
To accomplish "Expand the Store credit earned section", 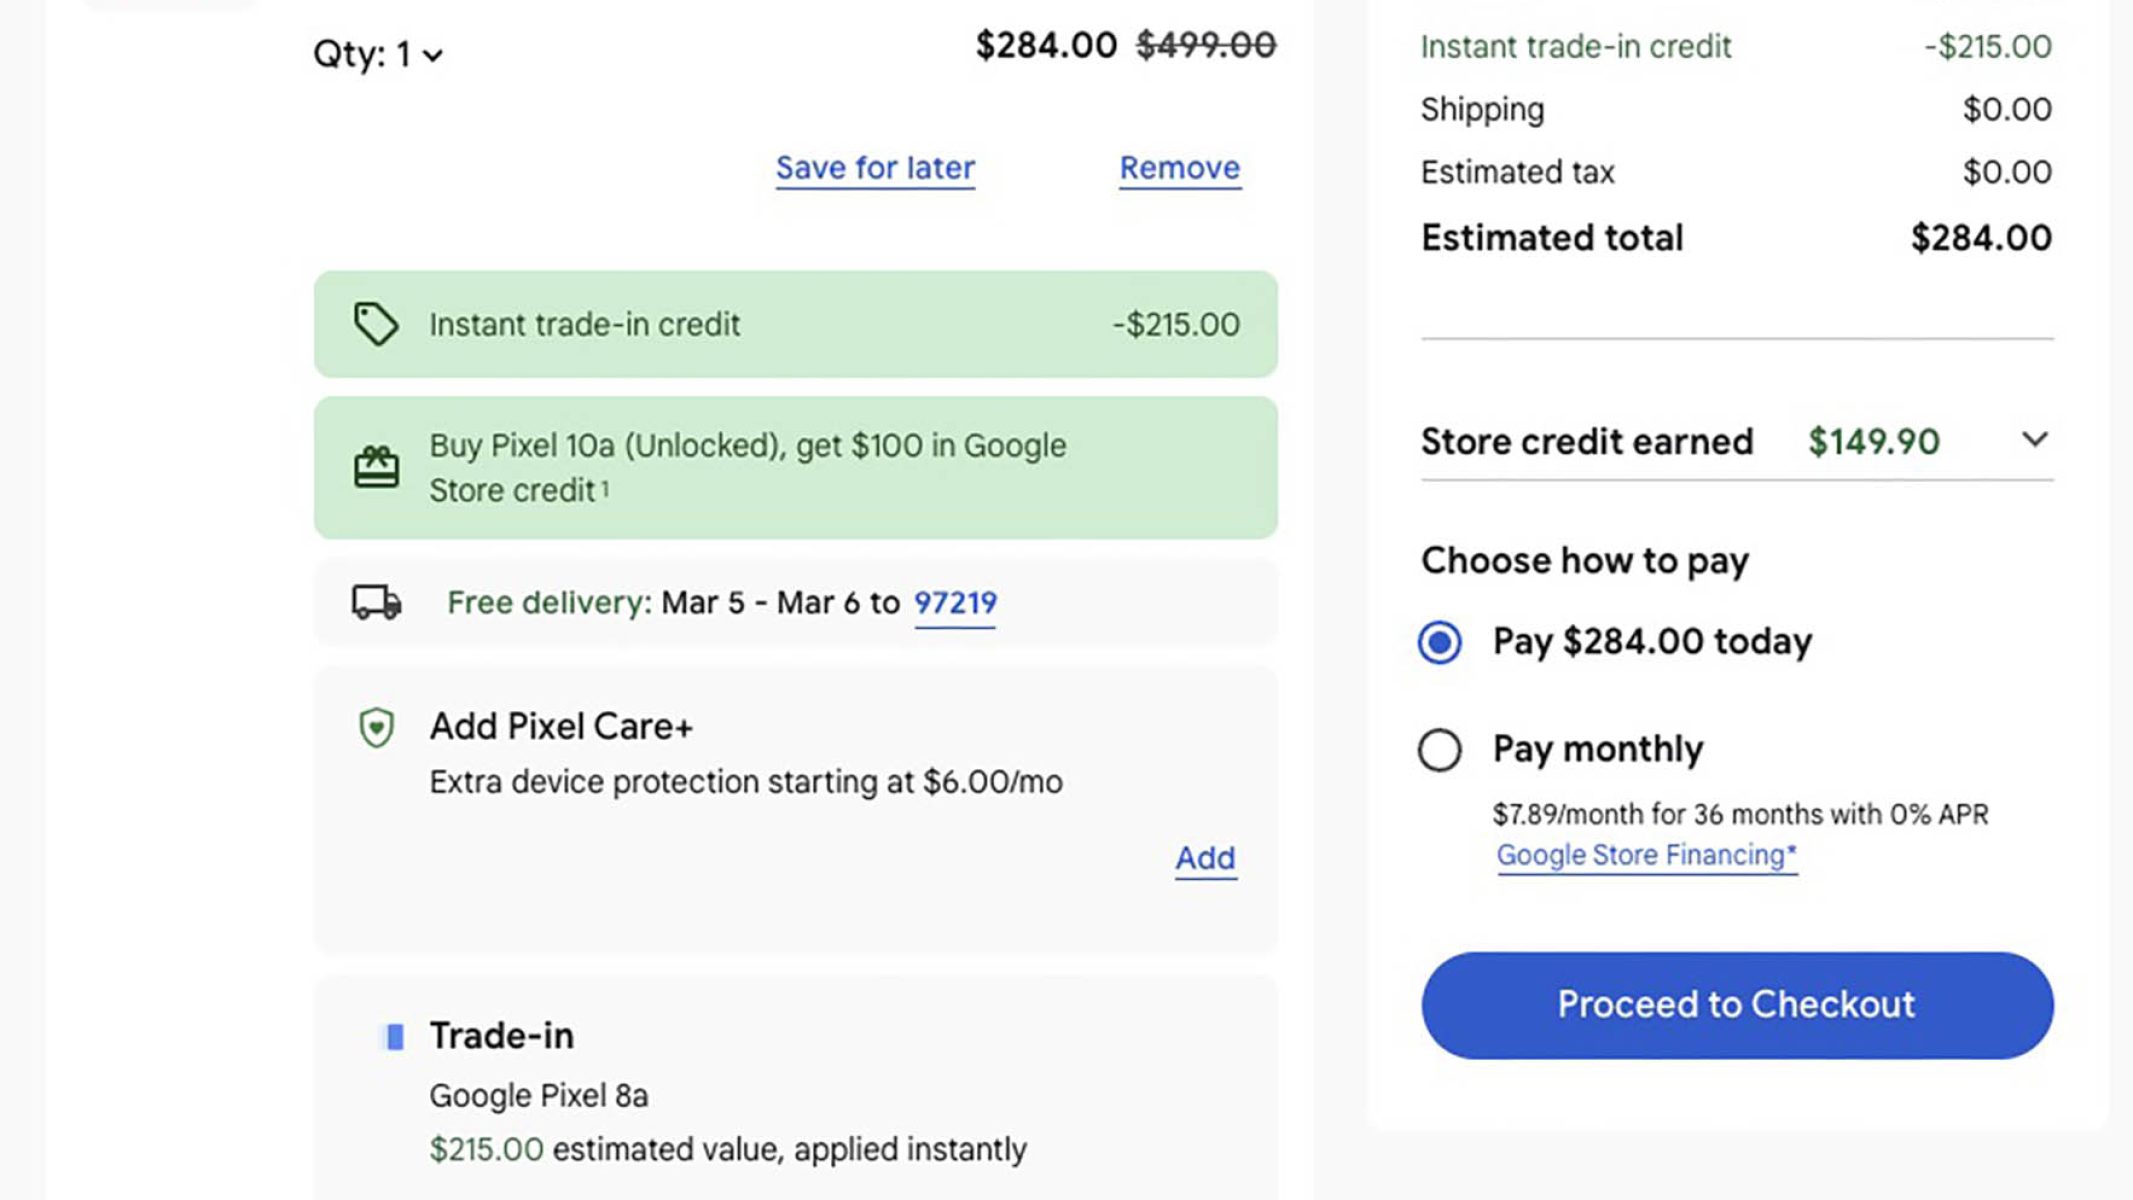I will [2034, 440].
